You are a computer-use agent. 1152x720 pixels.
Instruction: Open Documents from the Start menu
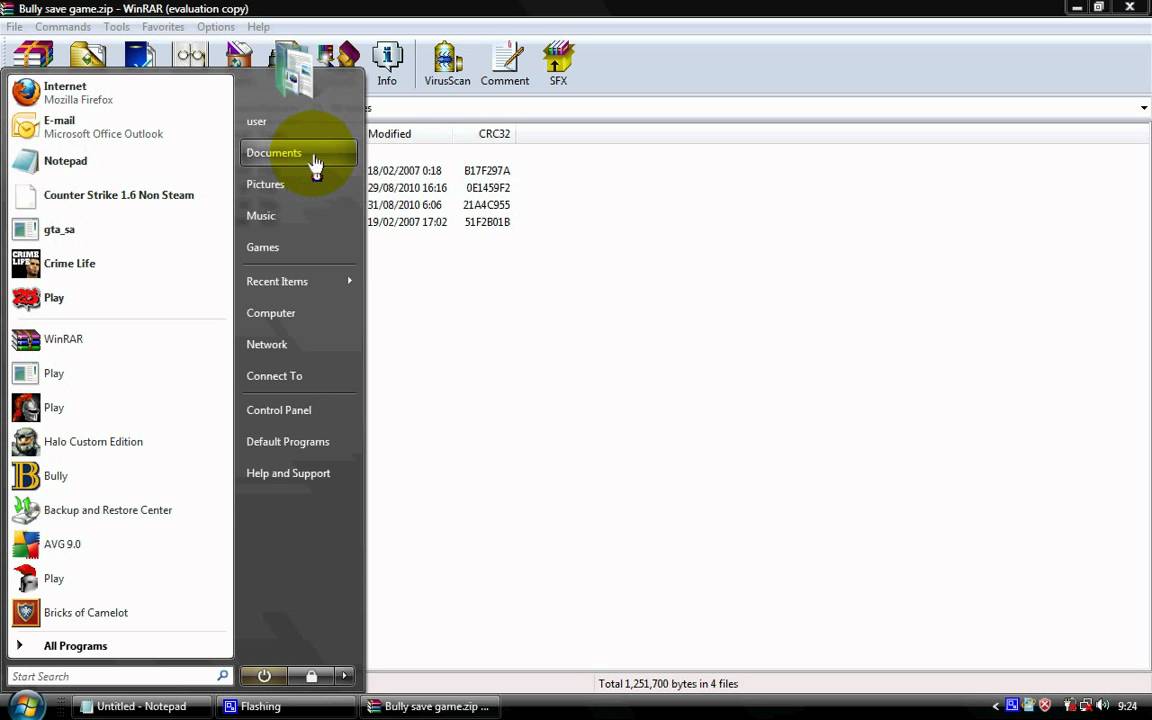point(298,153)
